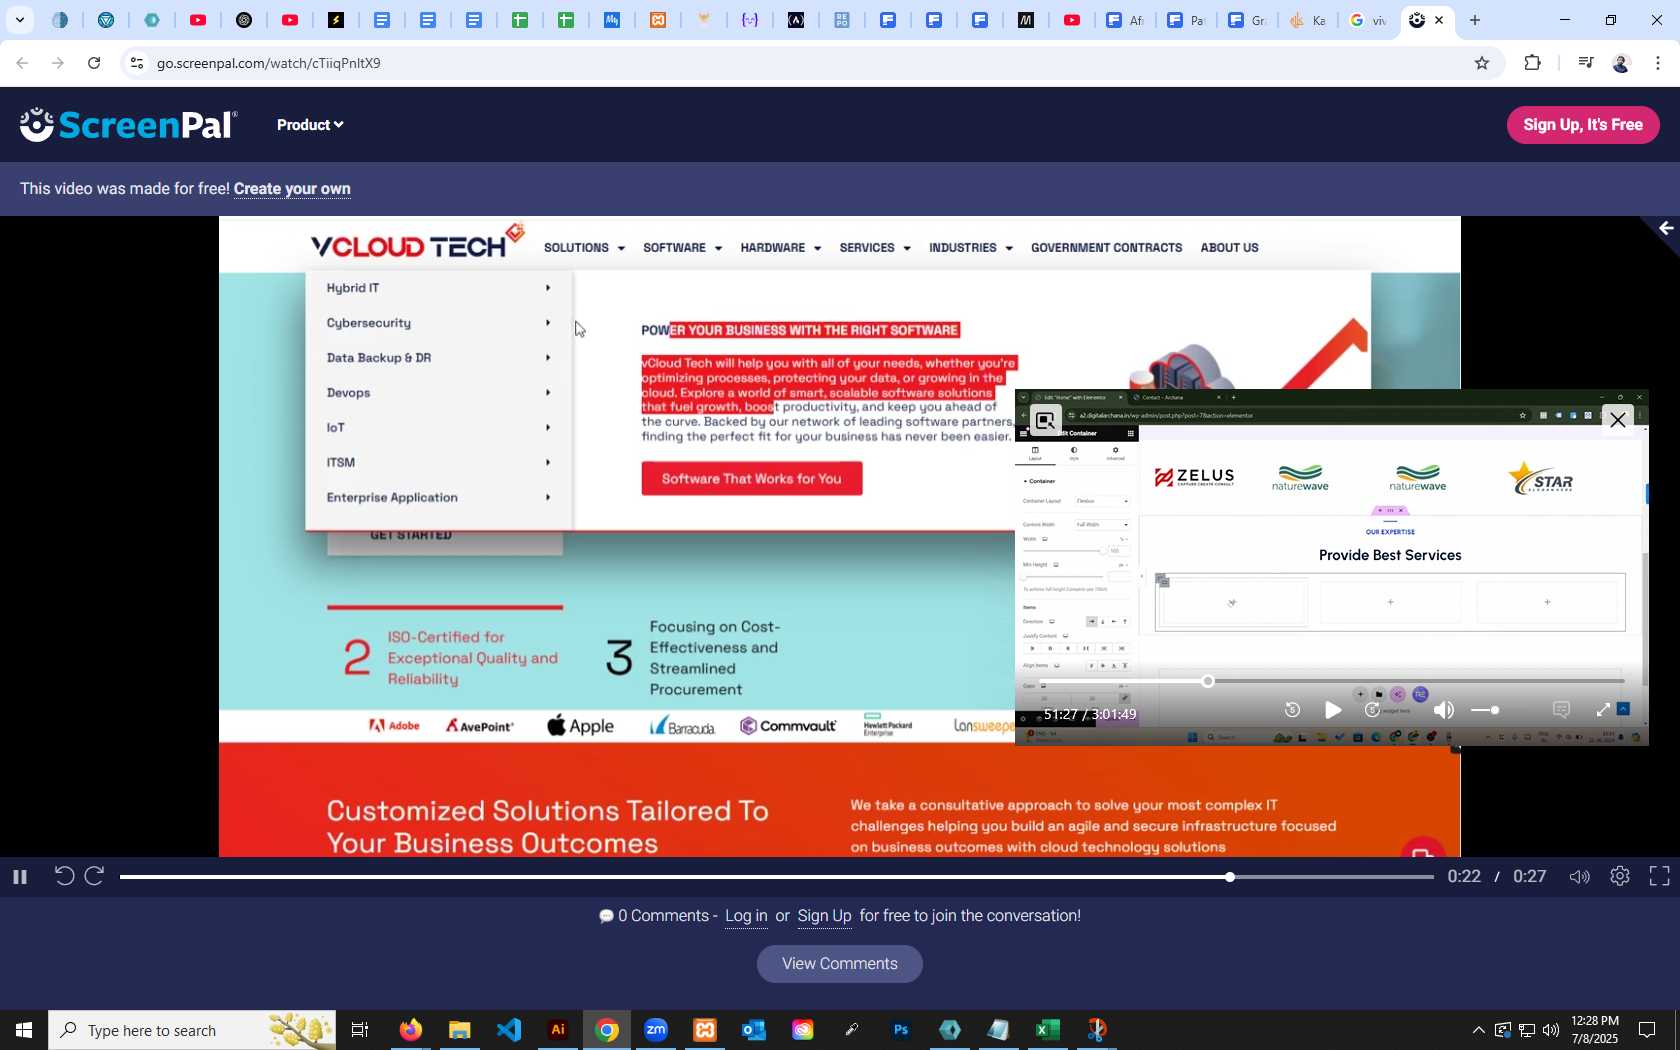Viewport: 1680px width, 1050px height.
Task: Close the active ScreenPal tab
Action: (1439, 20)
